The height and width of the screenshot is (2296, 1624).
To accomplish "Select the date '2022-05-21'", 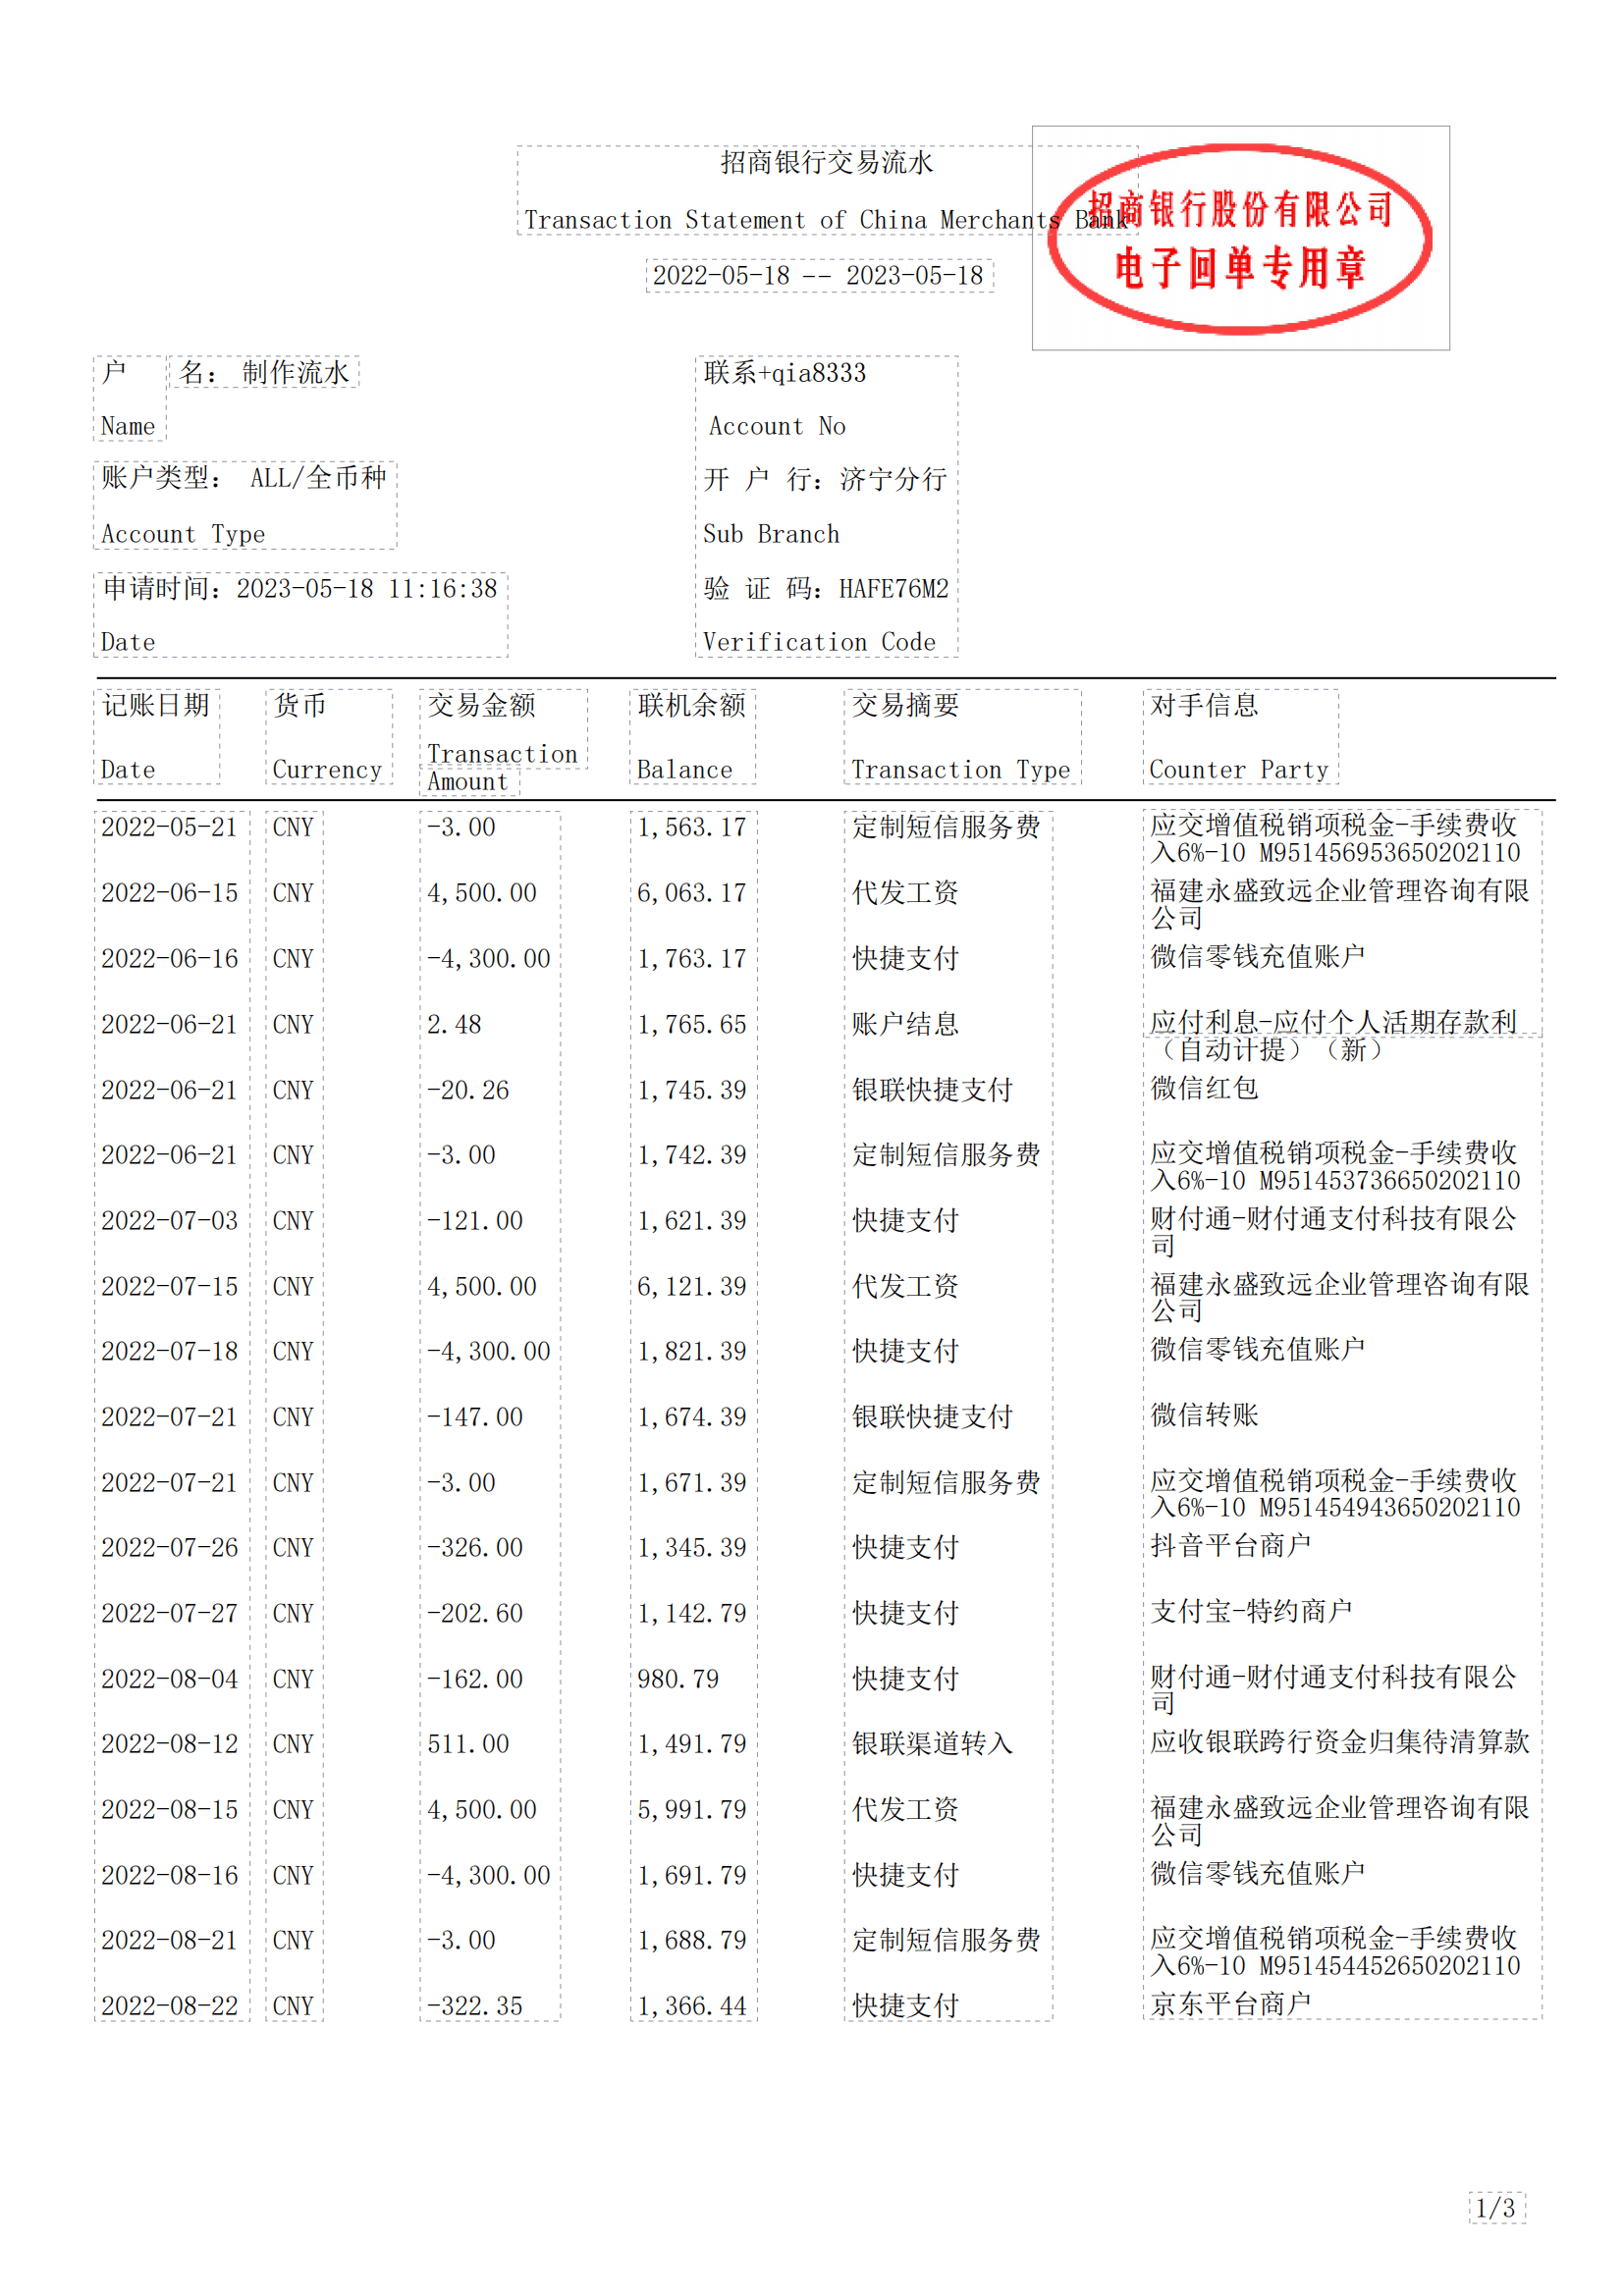I will tap(170, 827).
